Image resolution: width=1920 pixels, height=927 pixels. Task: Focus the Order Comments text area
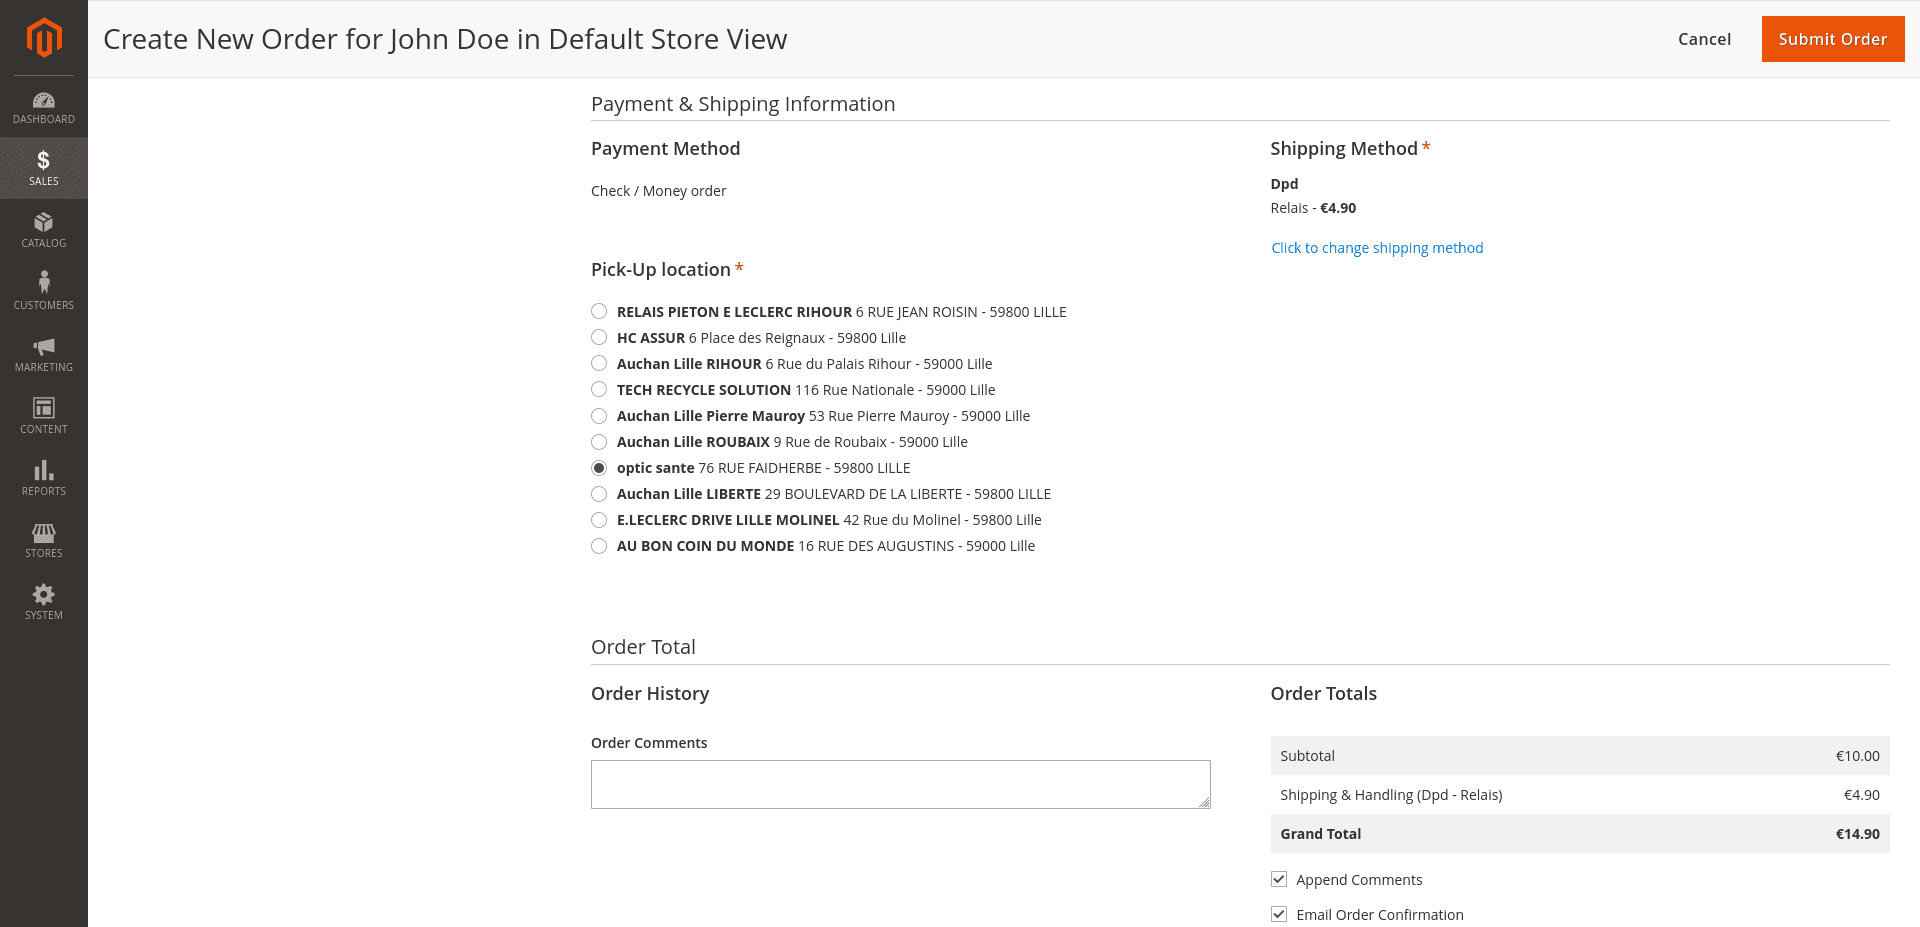[x=900, y=784]
